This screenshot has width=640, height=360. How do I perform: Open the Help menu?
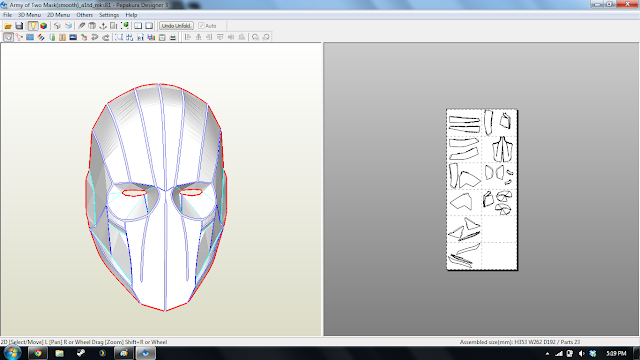click(131, 15)
